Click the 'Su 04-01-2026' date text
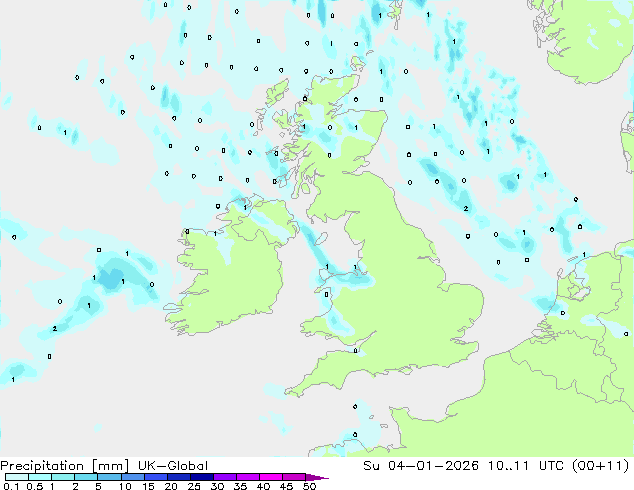Viewport: 634px width, 490px height. [421, 466]
